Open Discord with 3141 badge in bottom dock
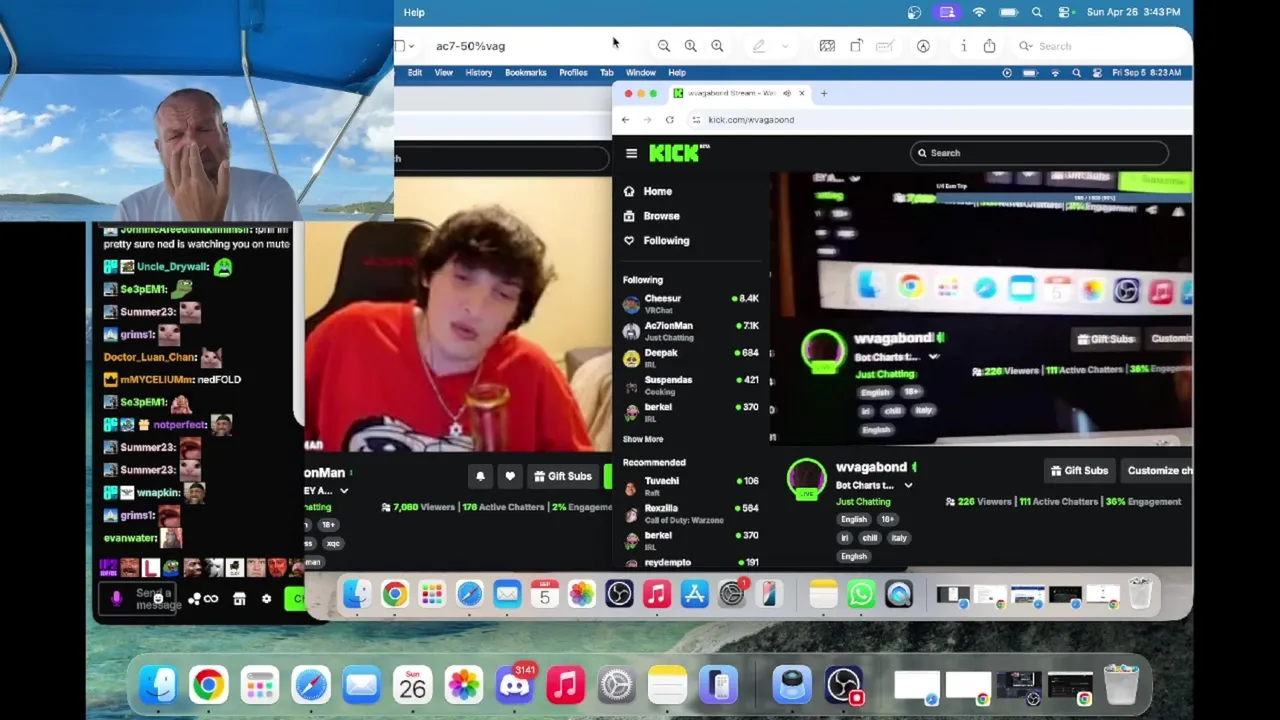The height and width of the screenshot is (720, 1280). 515,686
